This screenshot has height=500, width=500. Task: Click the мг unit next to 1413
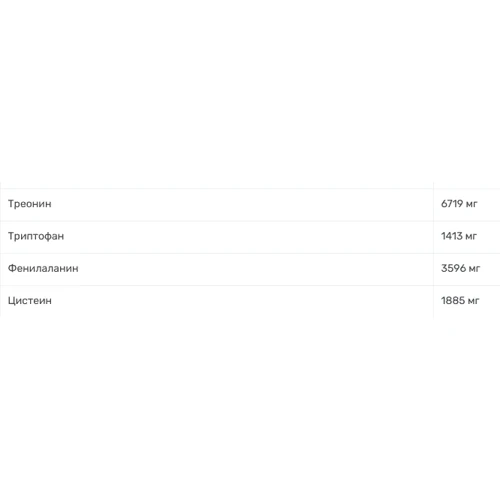[471, 237]
